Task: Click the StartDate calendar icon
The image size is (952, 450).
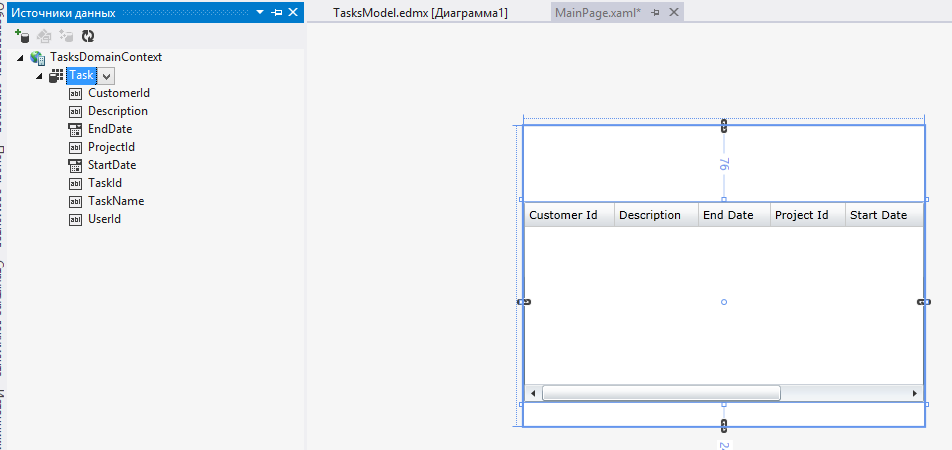Action: click(75, 165)
